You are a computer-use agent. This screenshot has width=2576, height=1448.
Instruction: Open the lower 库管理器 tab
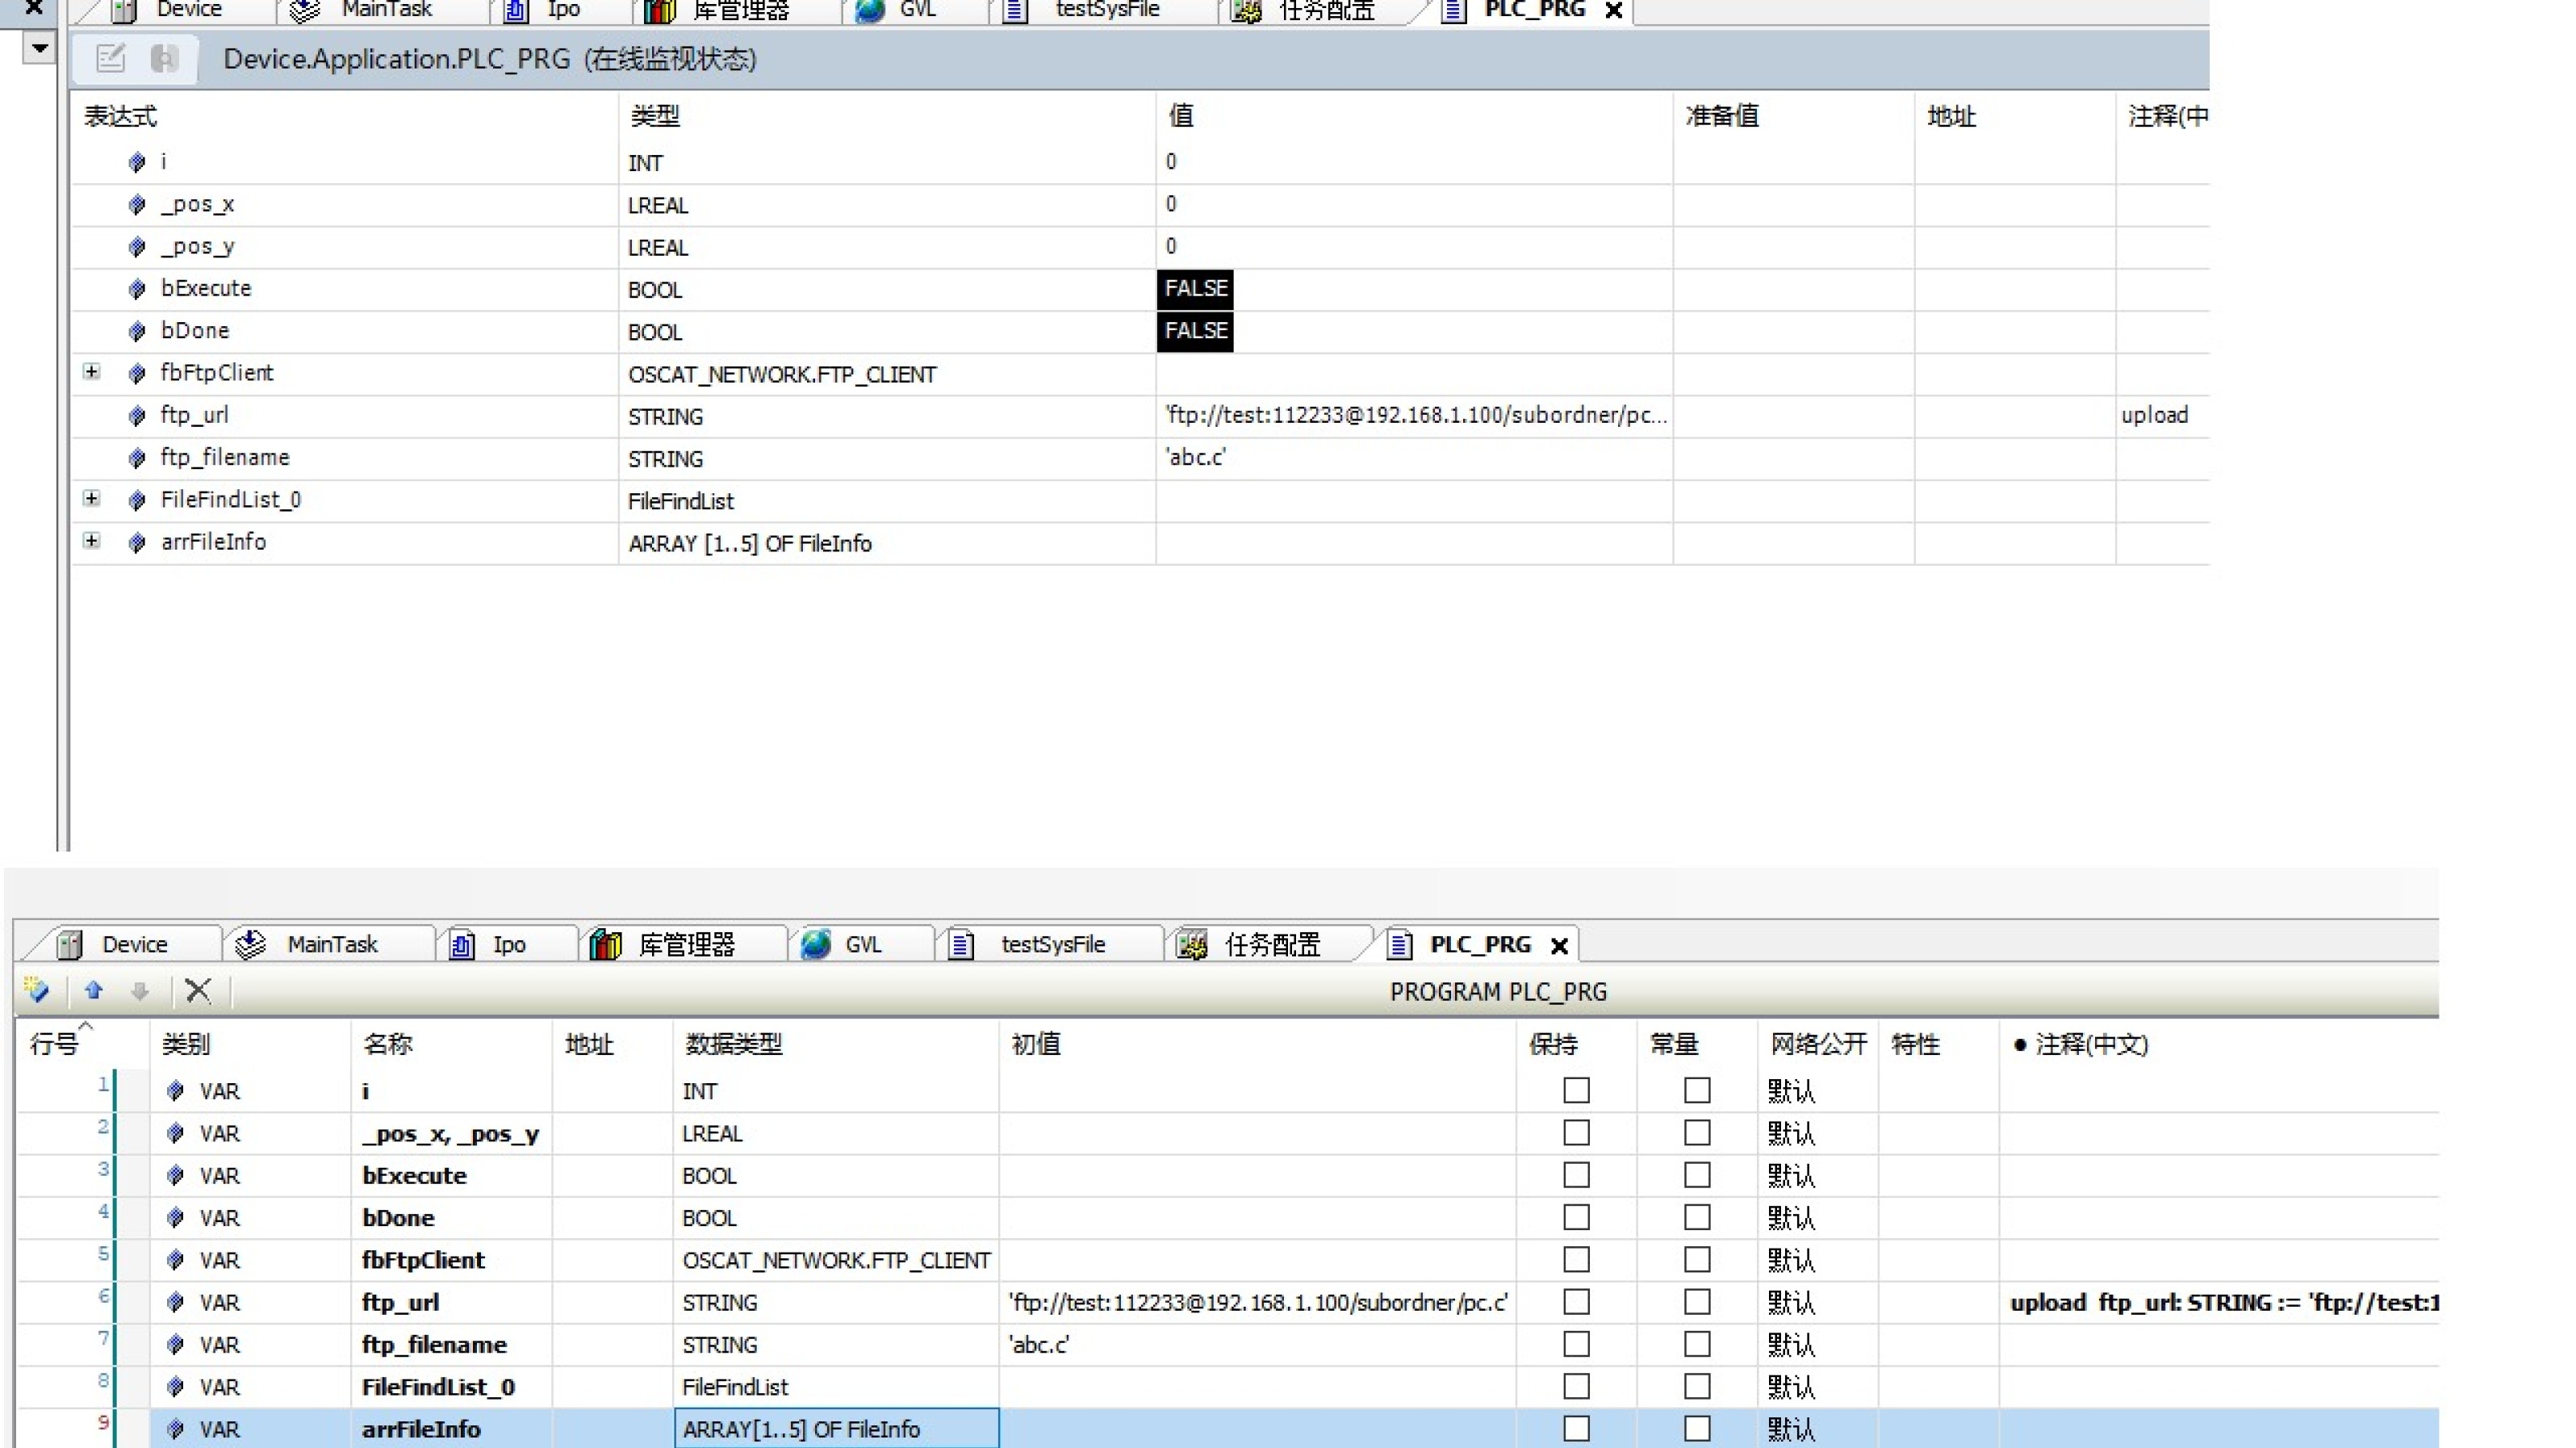click(685, 944)
